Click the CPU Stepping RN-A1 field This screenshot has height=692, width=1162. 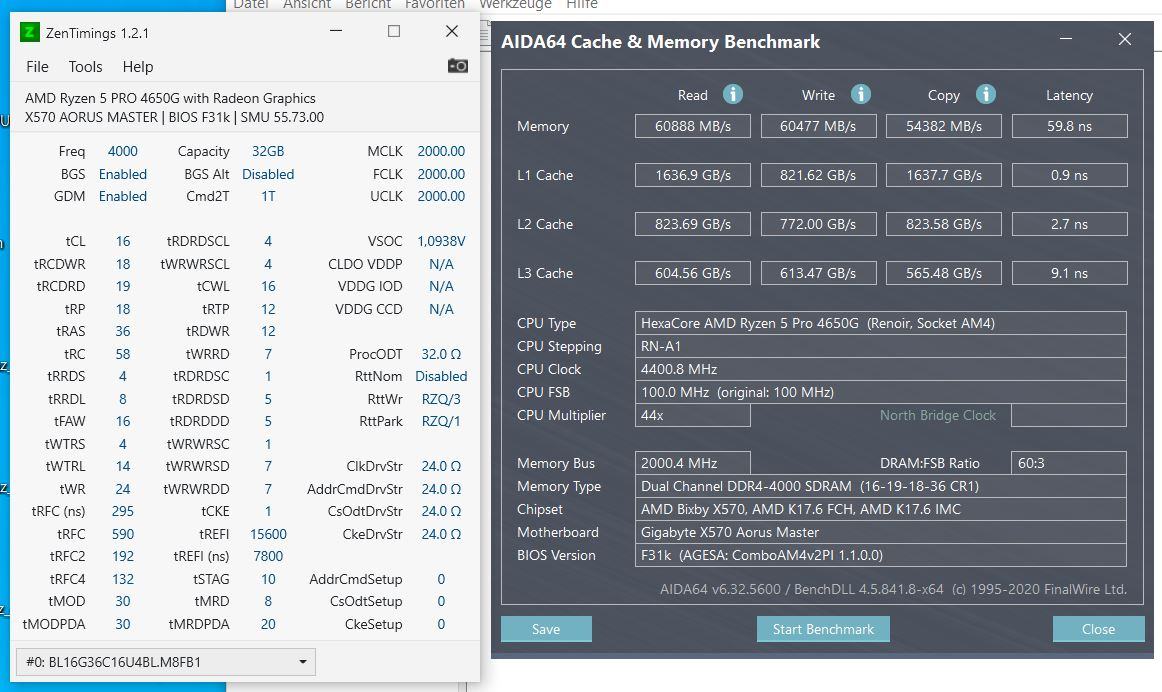(x=880, y=346)
